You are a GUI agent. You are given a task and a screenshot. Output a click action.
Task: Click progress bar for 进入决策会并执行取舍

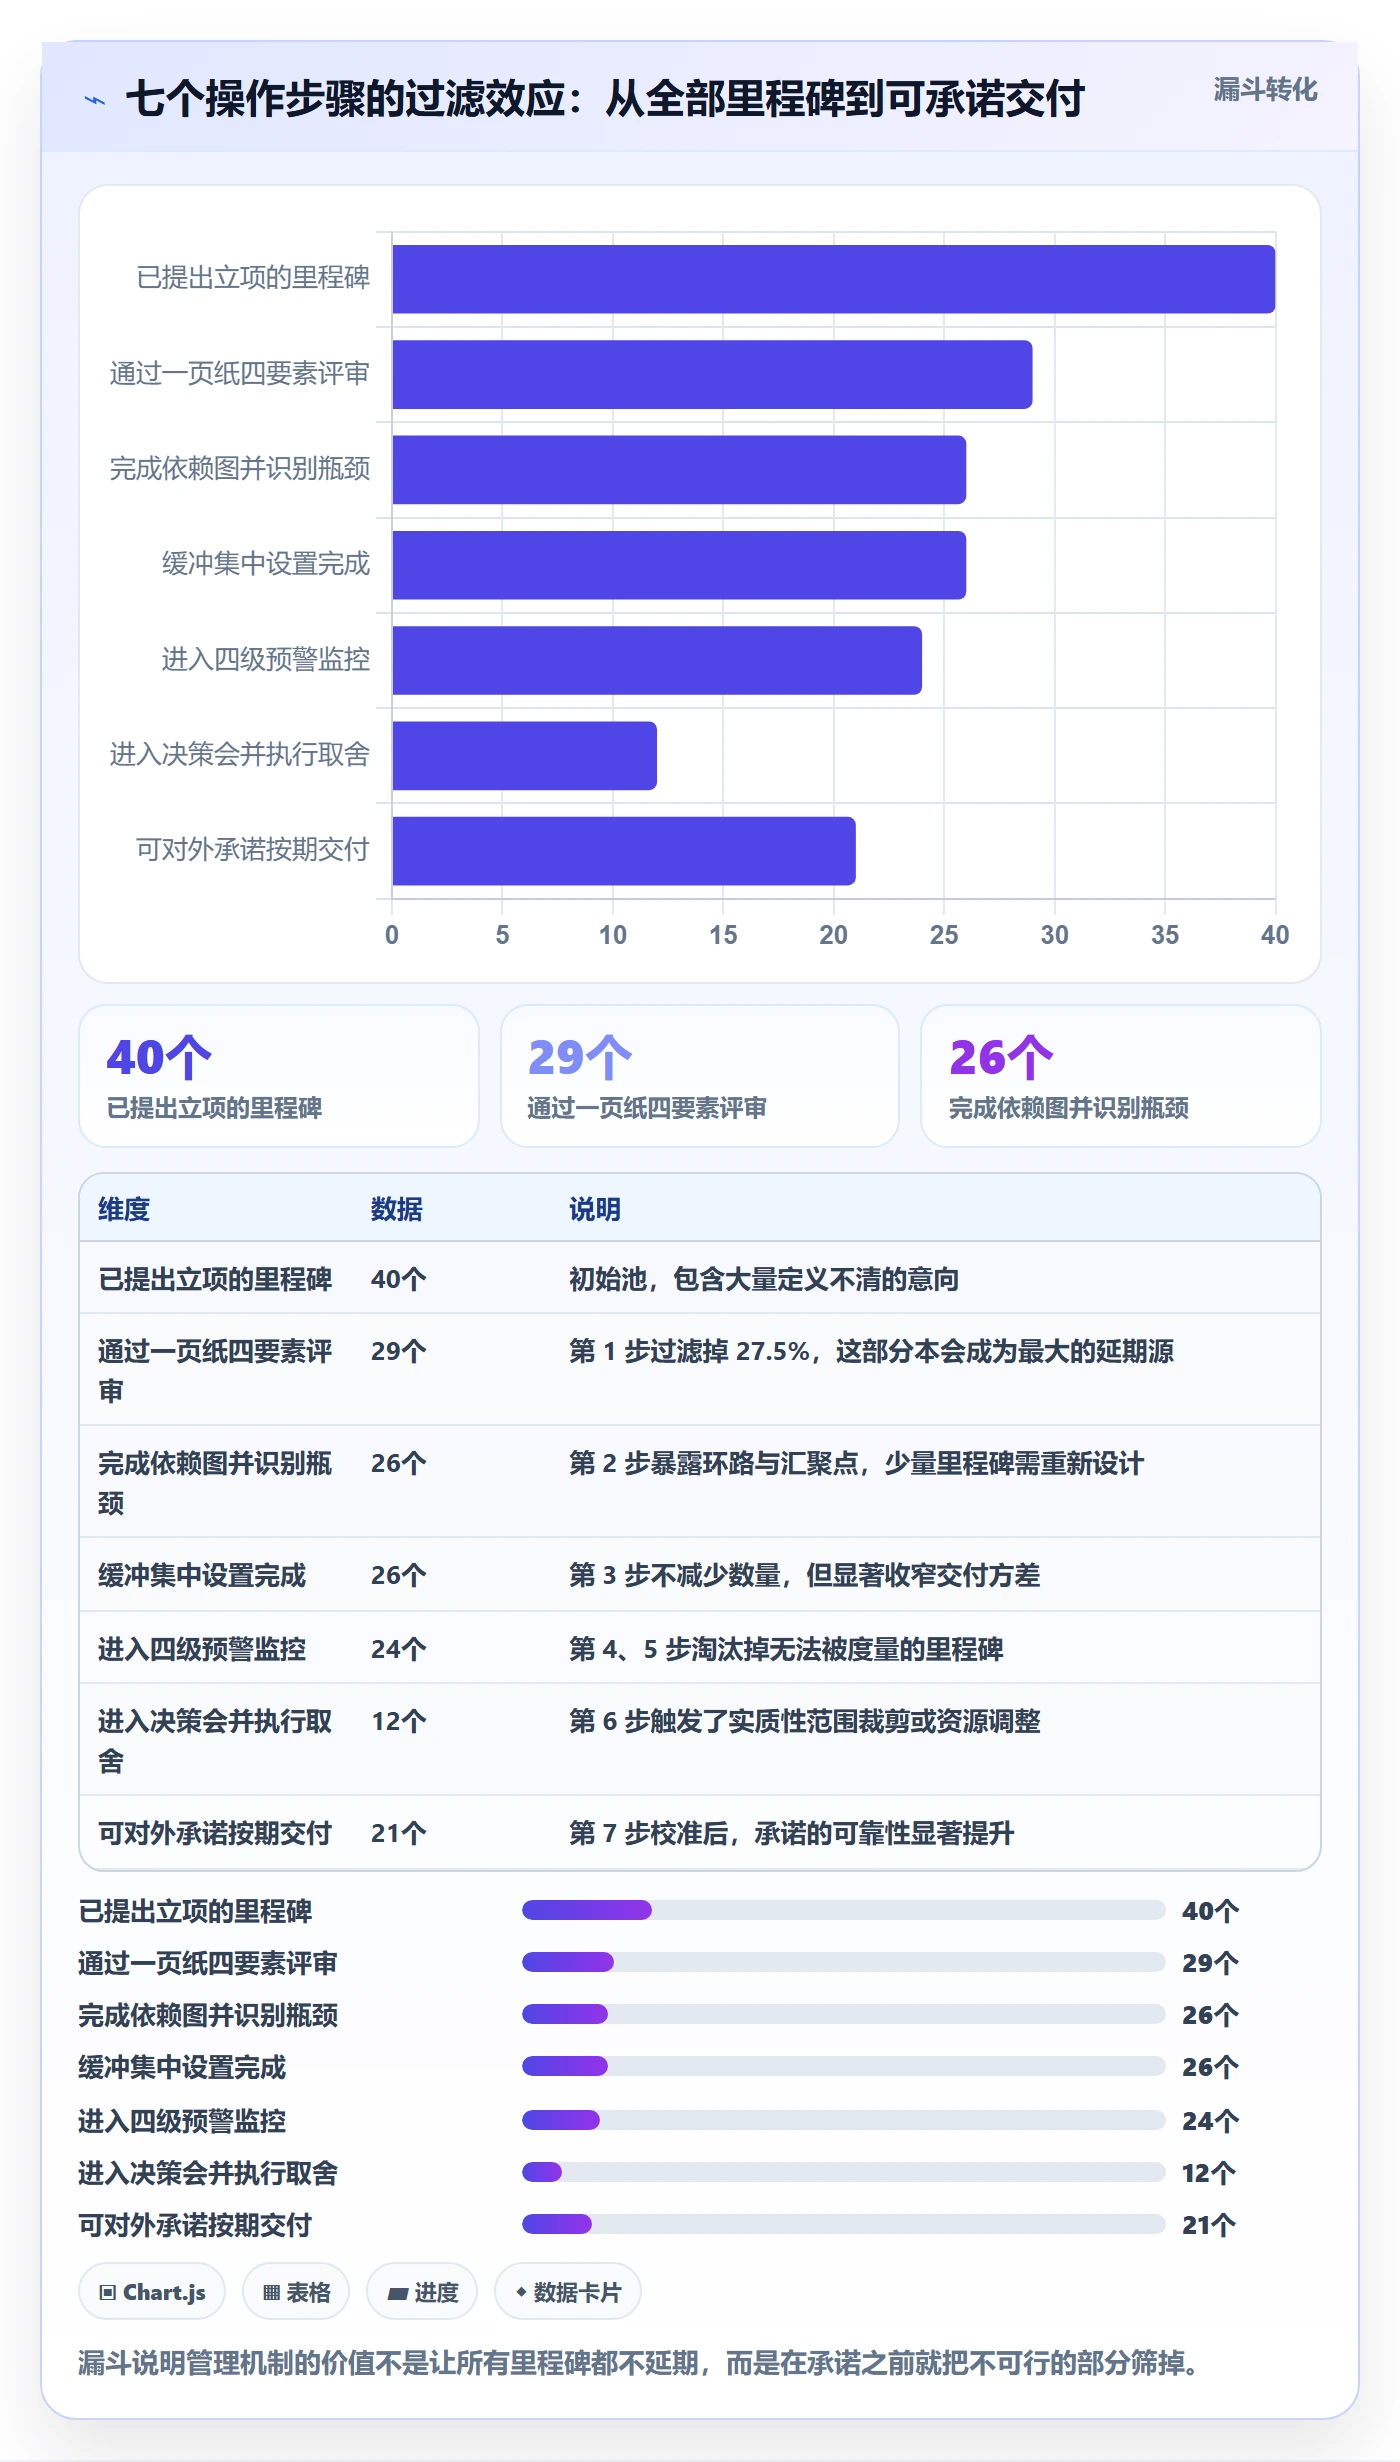pos(844,2172)
